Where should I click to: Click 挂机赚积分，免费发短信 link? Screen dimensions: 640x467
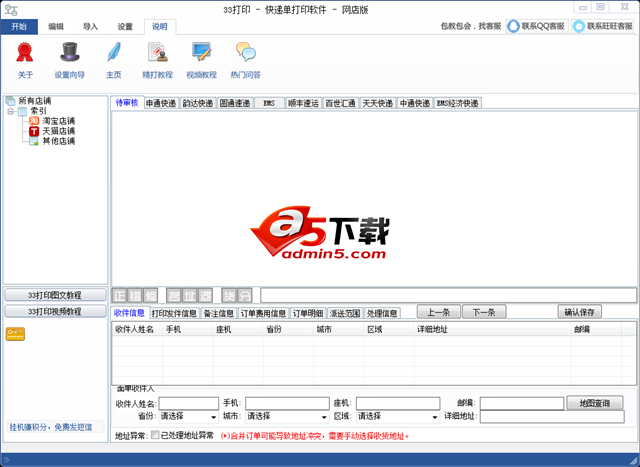(x=51, y=427)
